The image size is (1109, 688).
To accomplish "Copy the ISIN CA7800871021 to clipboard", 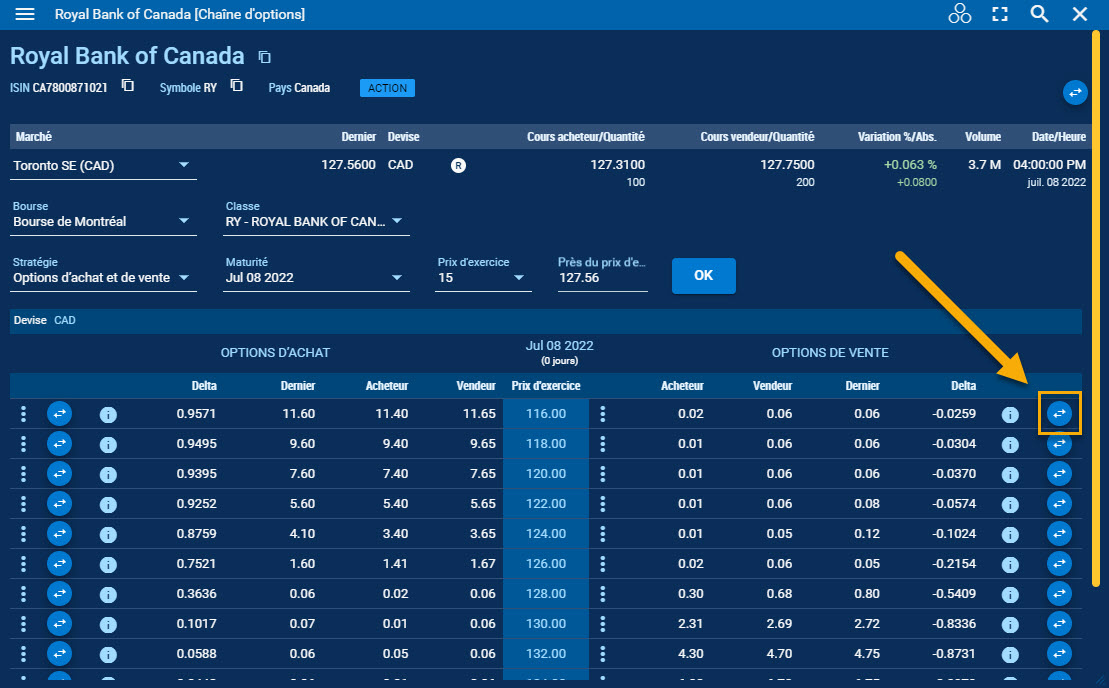I will pos(128,86).
